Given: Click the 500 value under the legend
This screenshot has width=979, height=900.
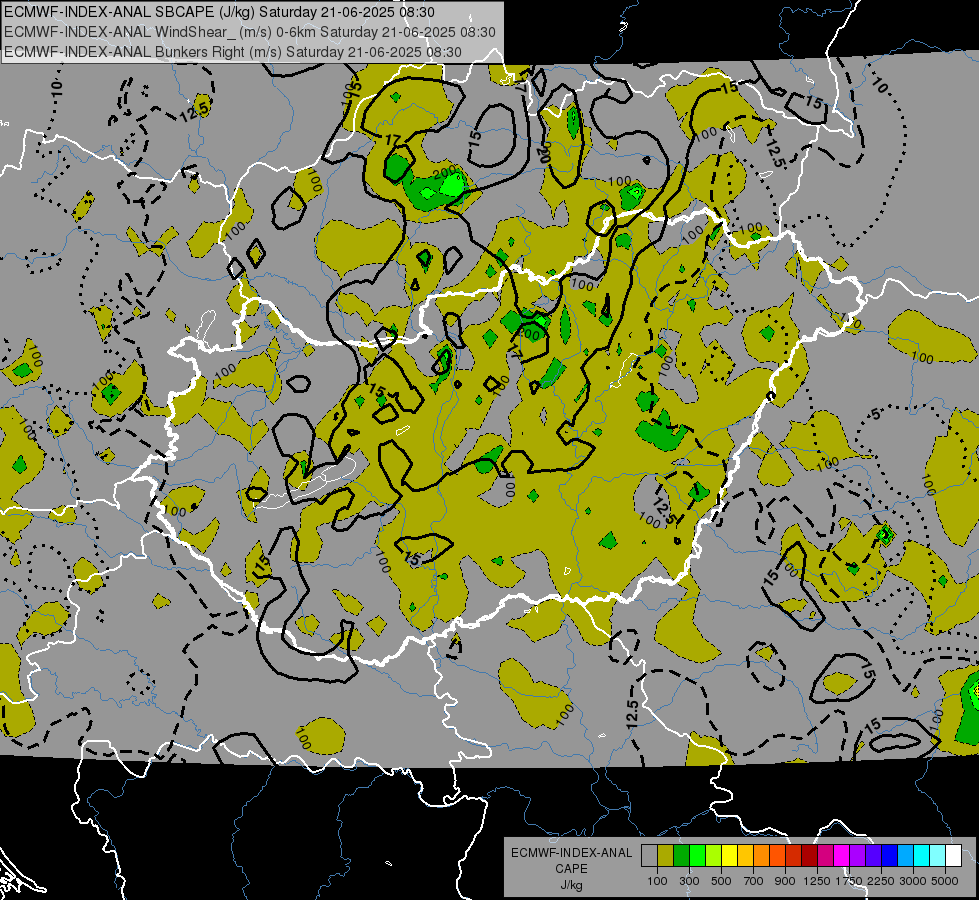Looking at the screenshot, I should click(x=721, y=881).
